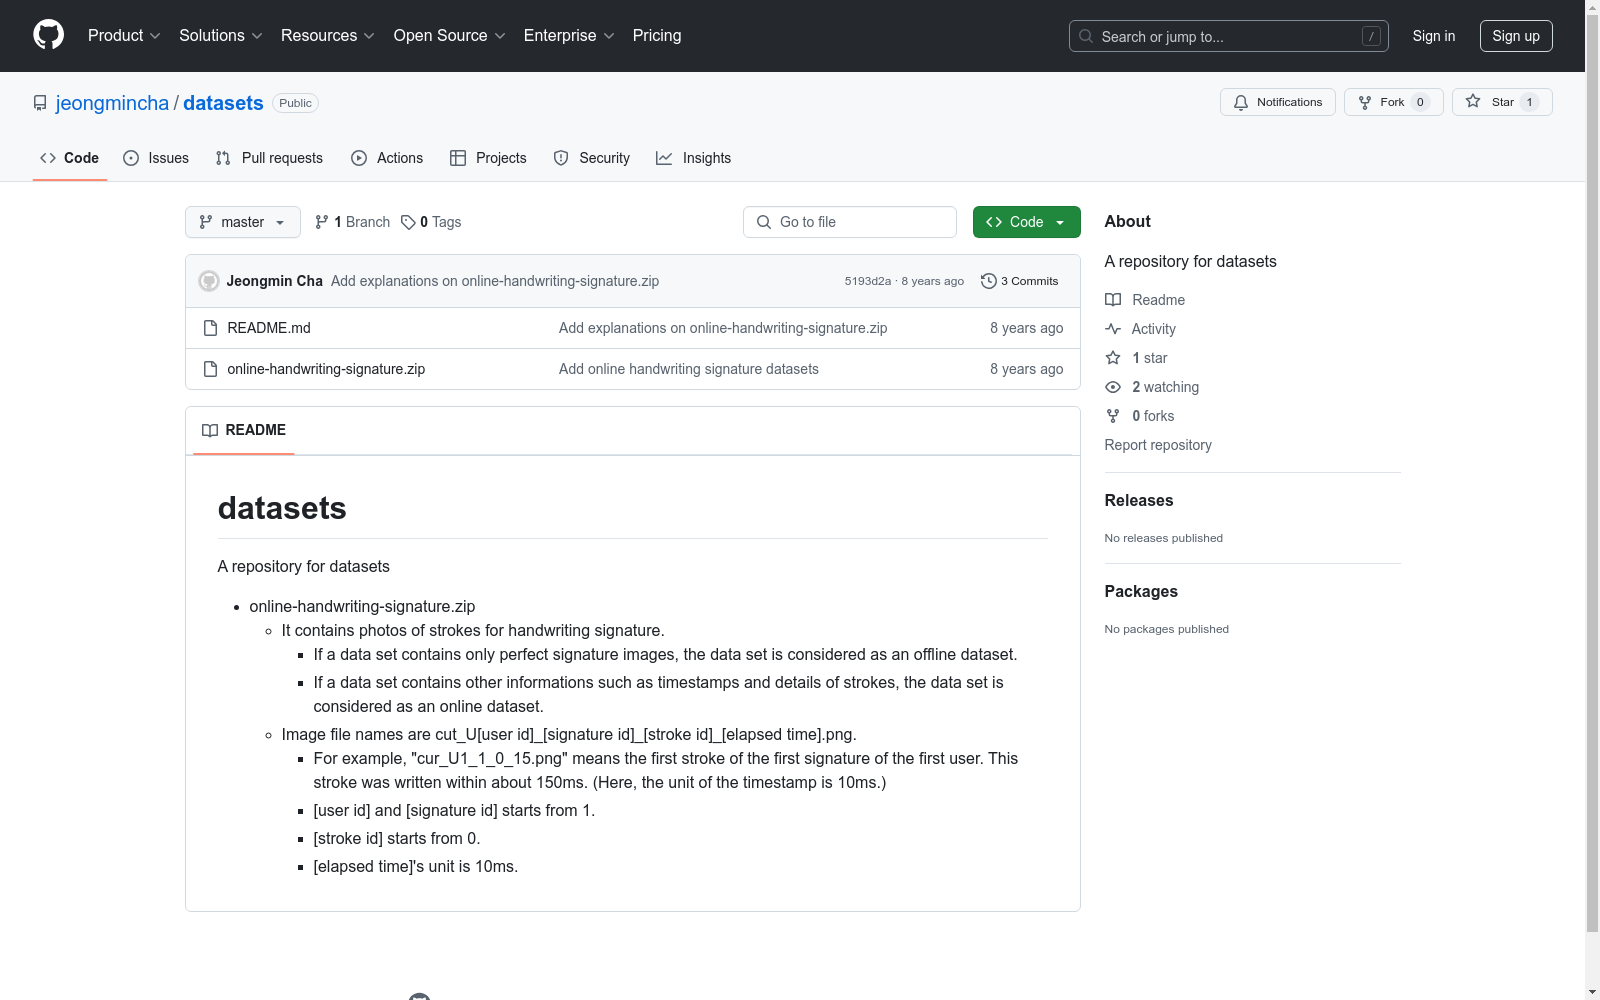Switch to the Issues tab
Screen dimensions: 1600x1000
click(x=156, y=158)
